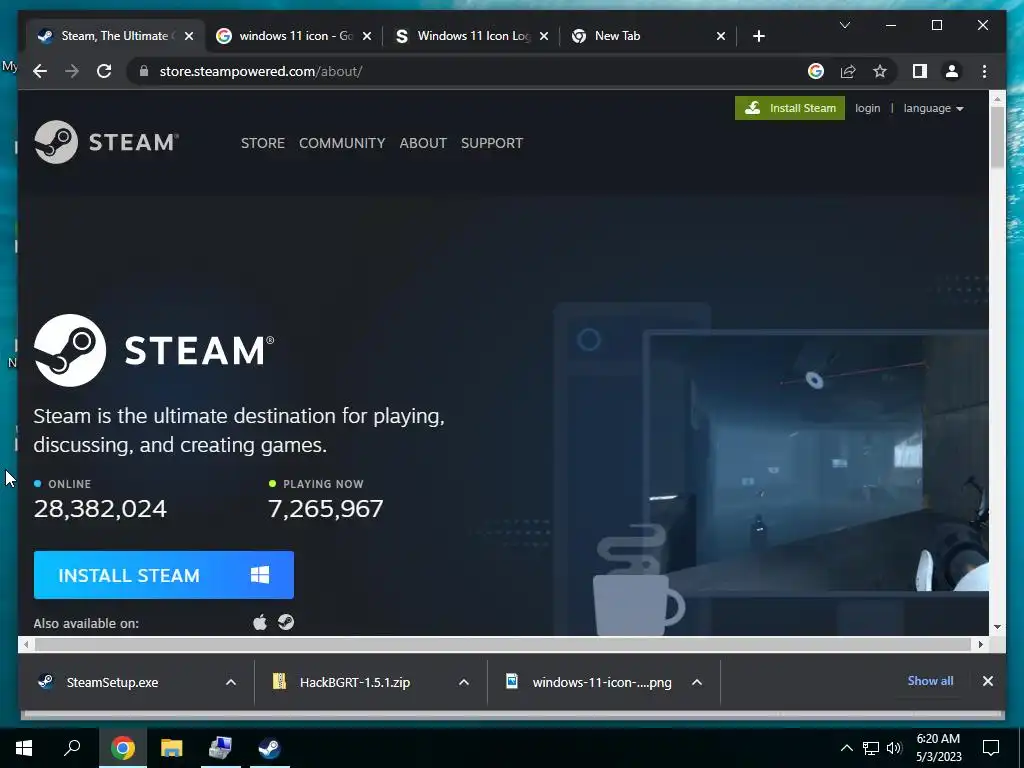
Task: Open the taskbar clock and date
Action: point(938,748)
